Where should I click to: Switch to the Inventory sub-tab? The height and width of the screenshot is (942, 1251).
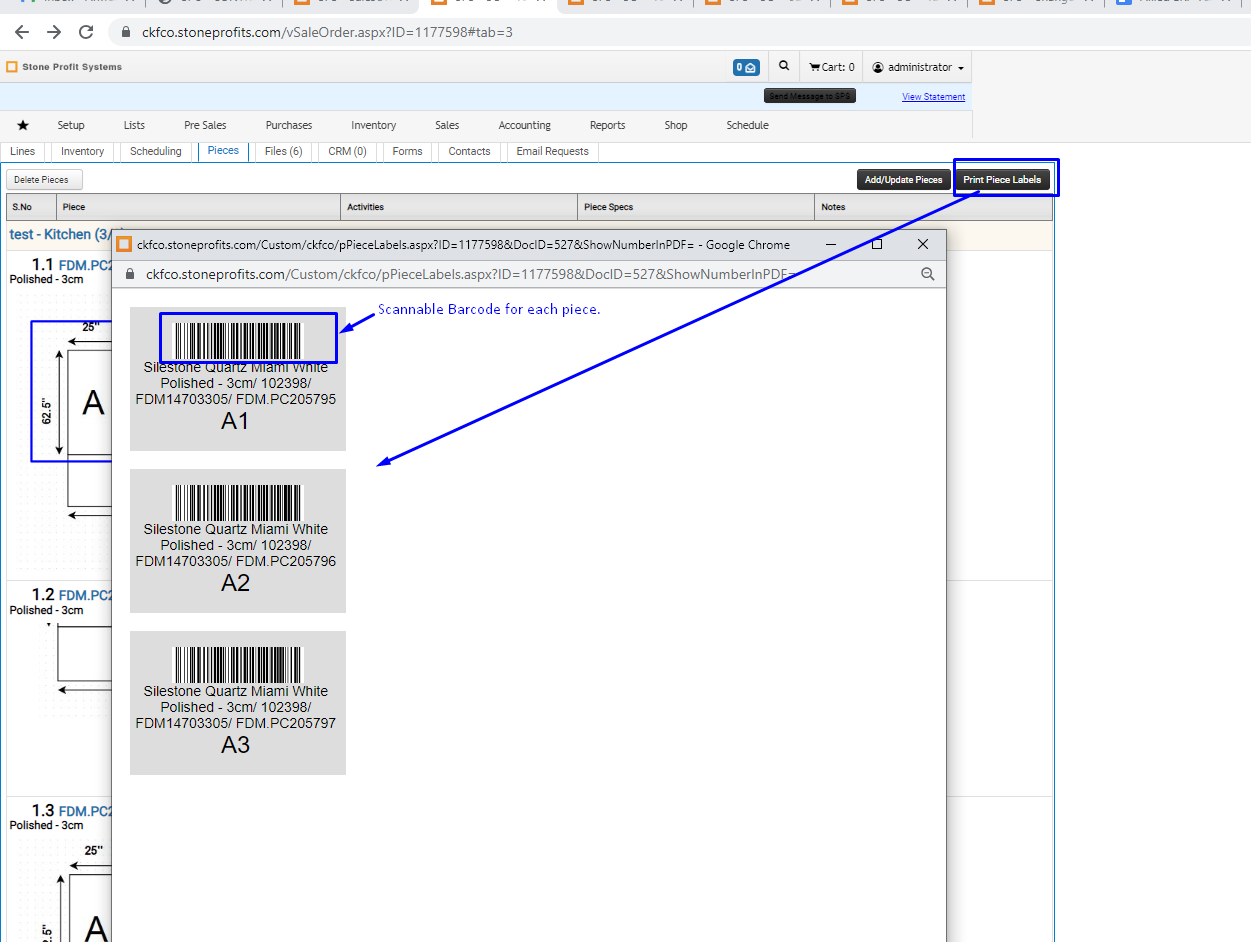(x=82, y=151)
